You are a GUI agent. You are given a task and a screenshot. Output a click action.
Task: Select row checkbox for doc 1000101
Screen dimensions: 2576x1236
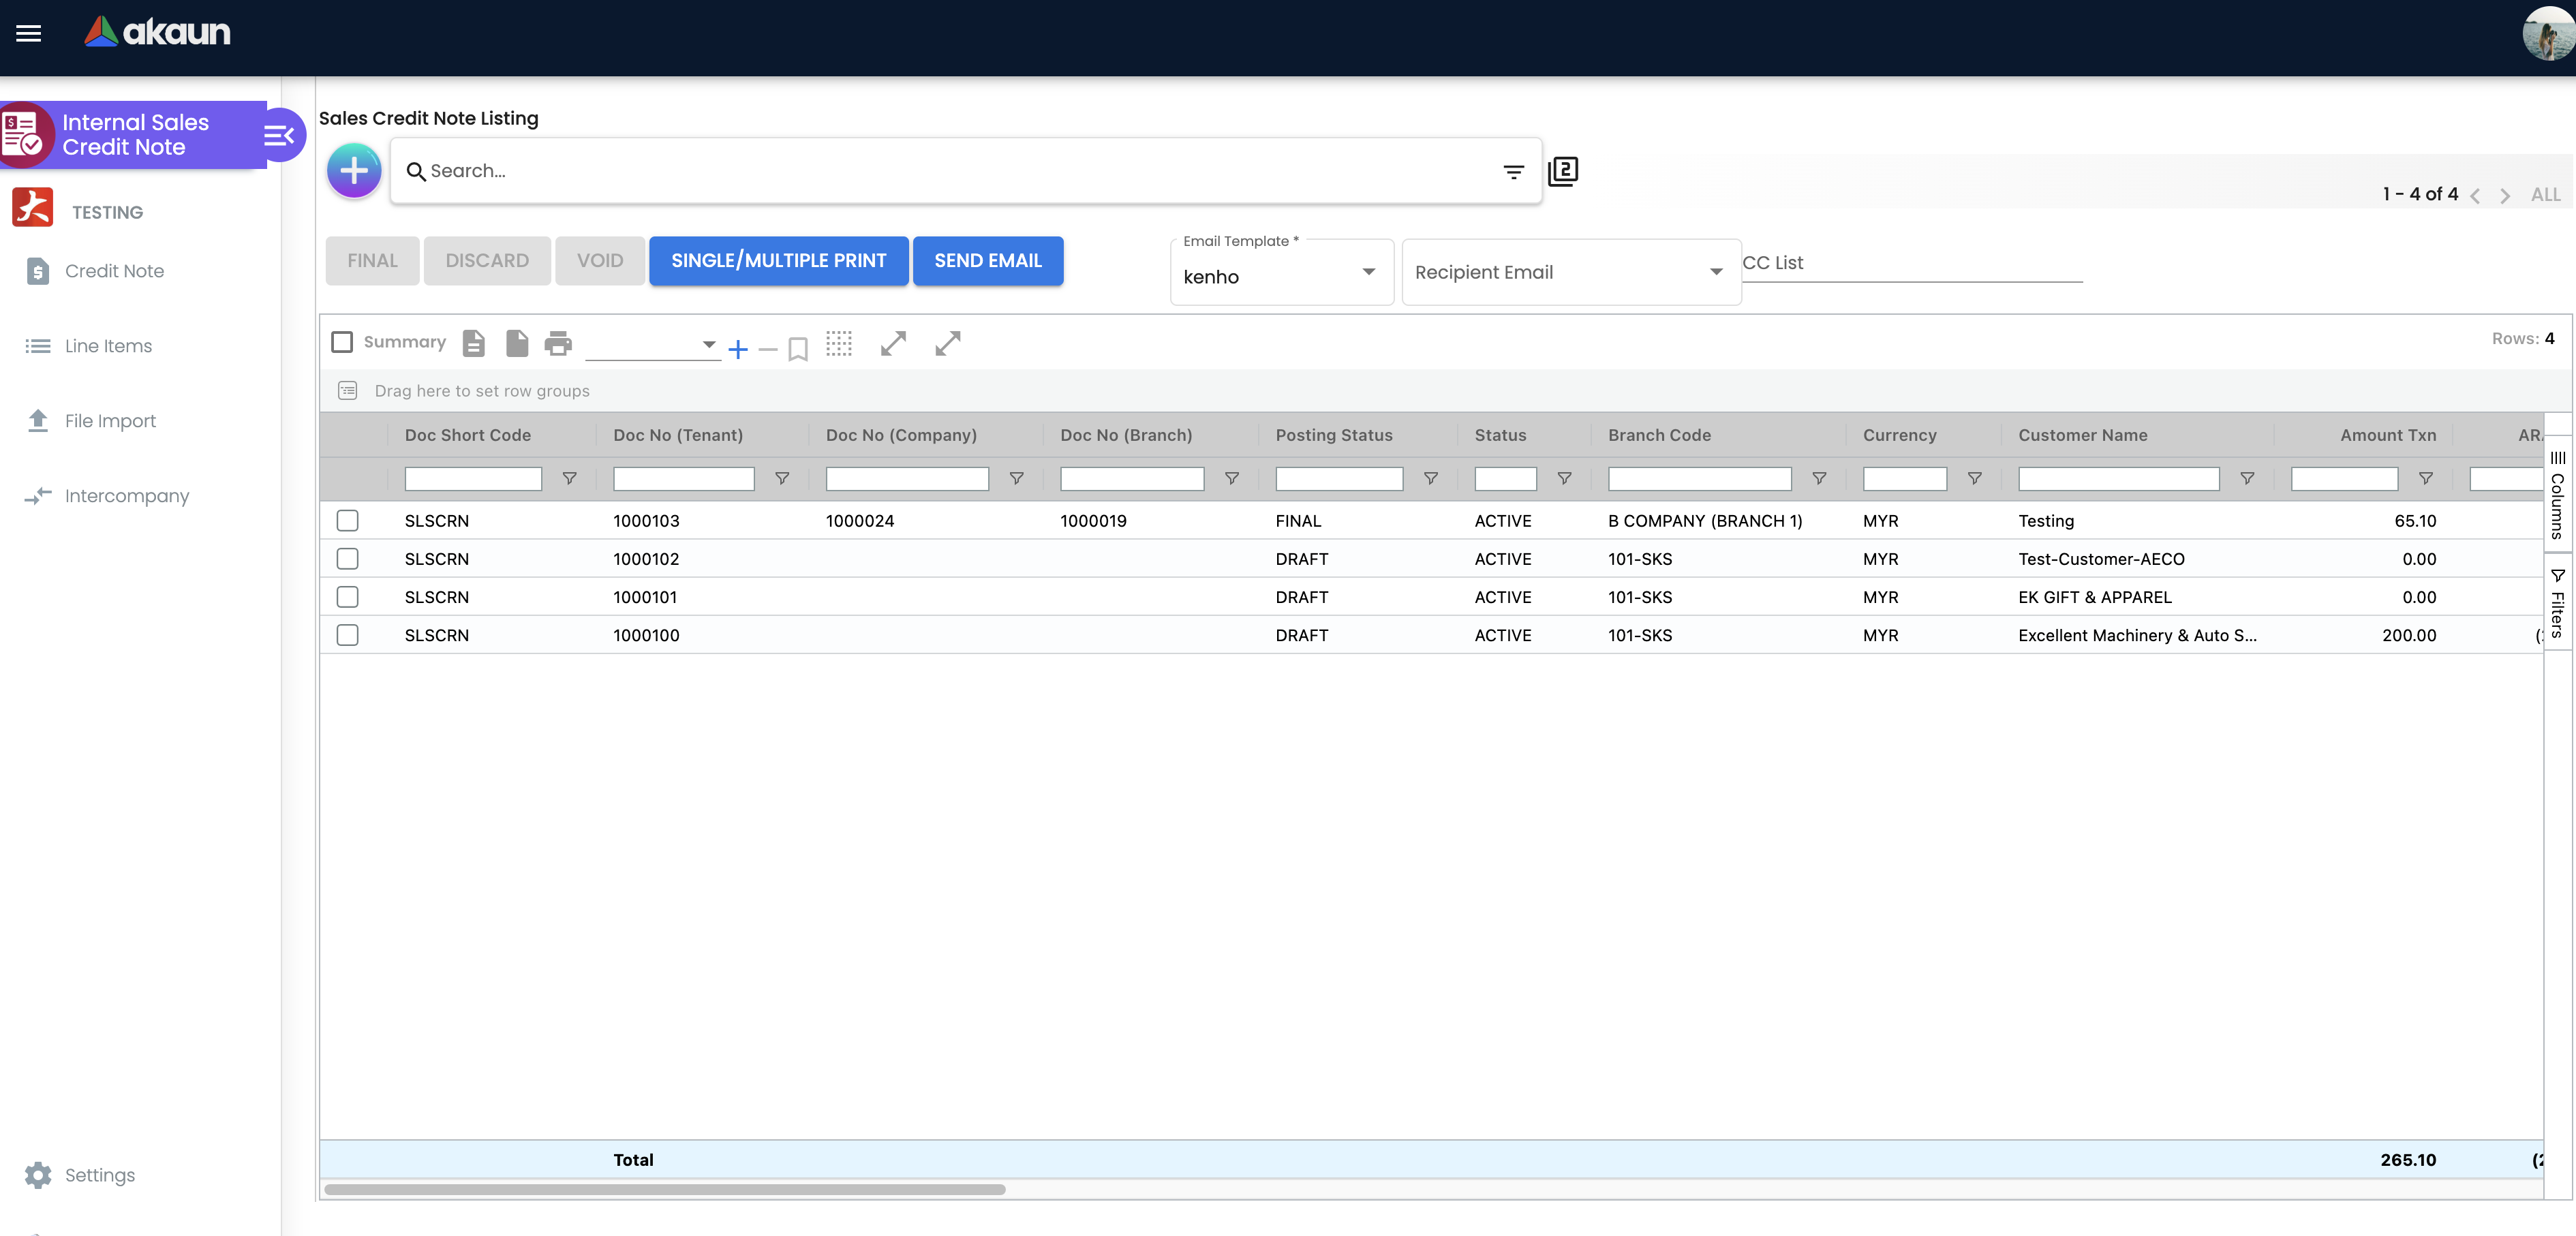pyautogui.click(x=347, y=597)
